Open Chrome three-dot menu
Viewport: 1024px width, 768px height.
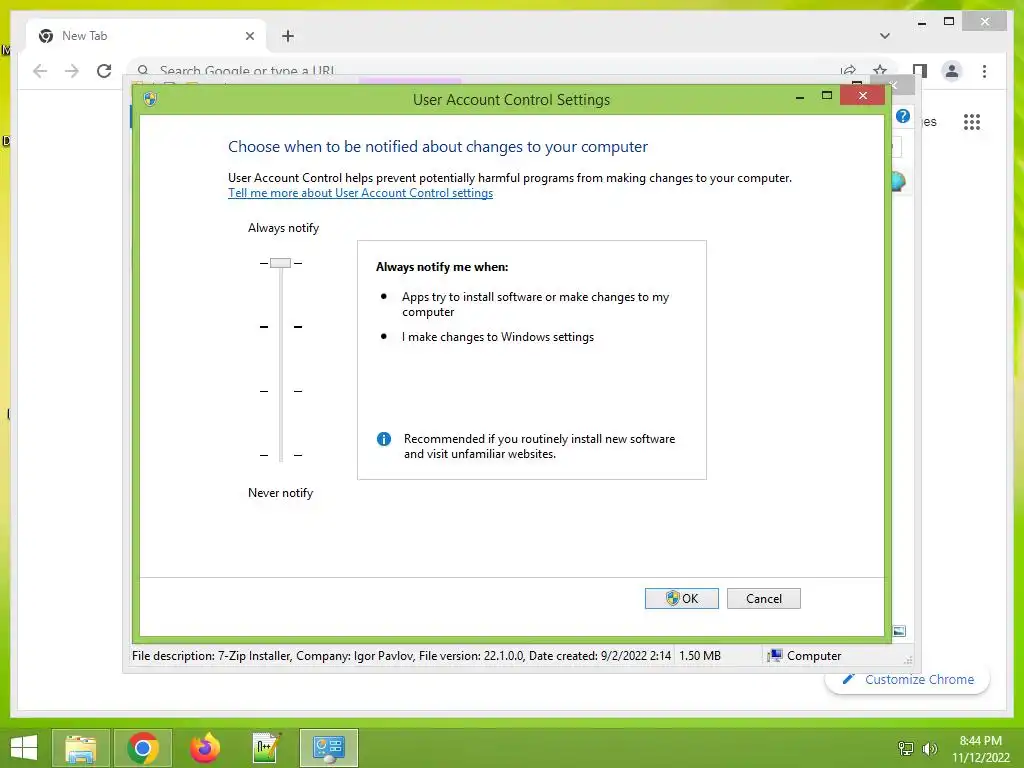[984, 71]
